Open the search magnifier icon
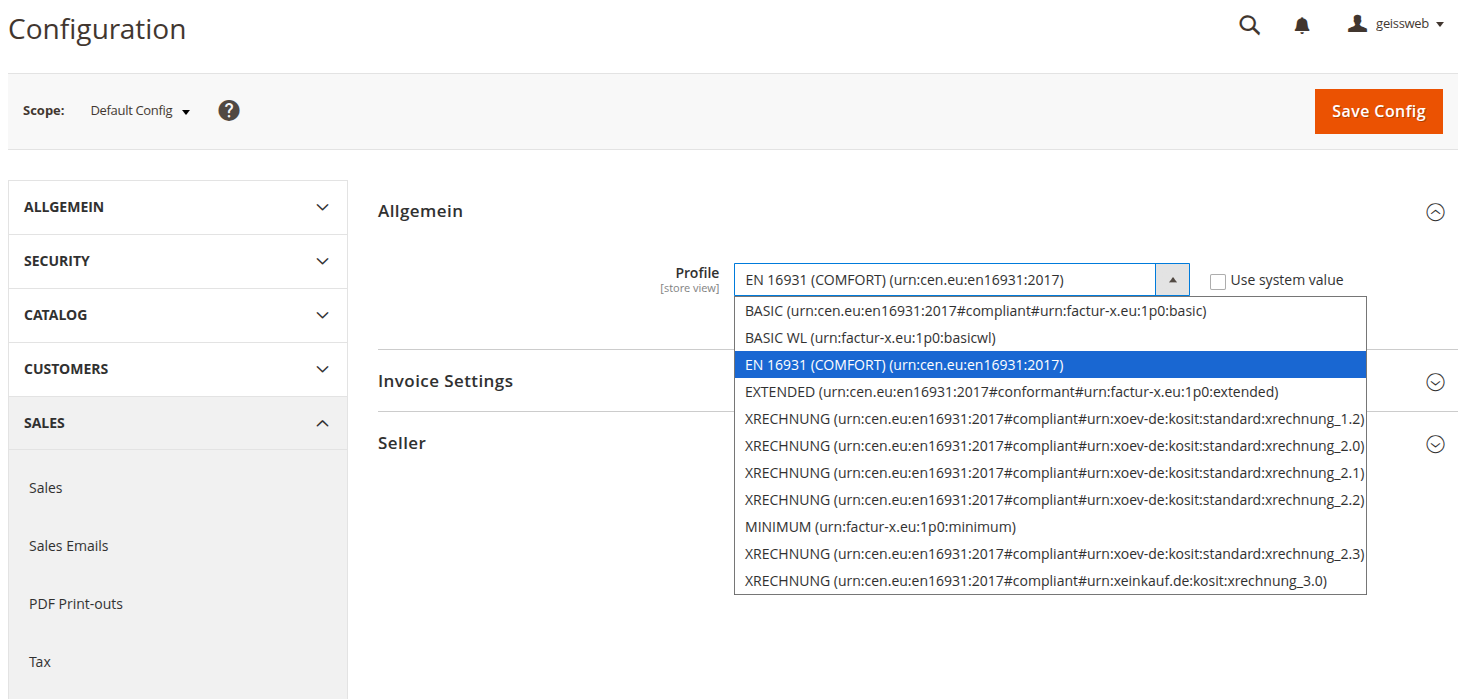The height and width of the screenshot is (699, 1465). click(x=1249, y=25)
